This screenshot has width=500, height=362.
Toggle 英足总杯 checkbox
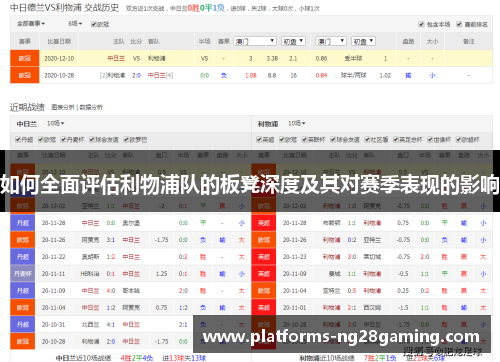click(x=396, y=139)
